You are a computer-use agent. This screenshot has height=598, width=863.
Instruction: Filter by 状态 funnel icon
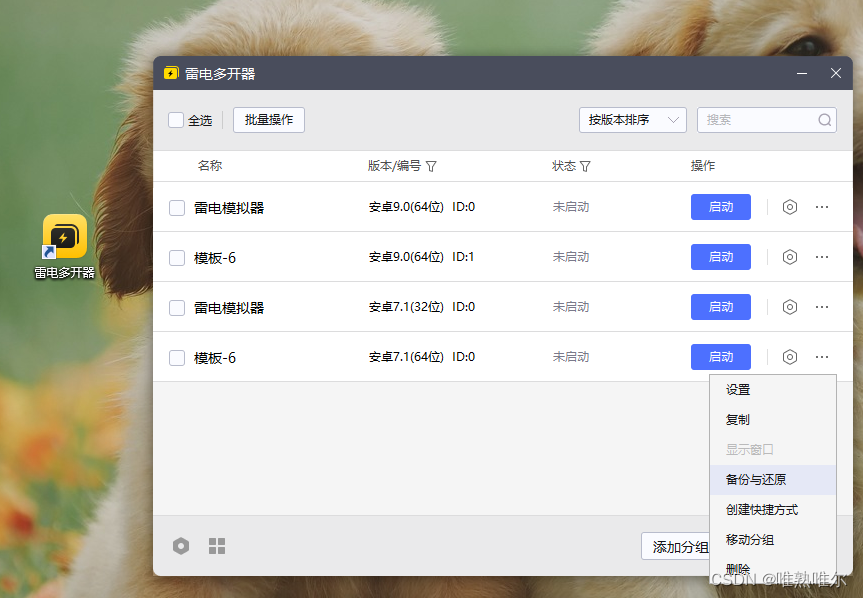click(x=585, y=166)
